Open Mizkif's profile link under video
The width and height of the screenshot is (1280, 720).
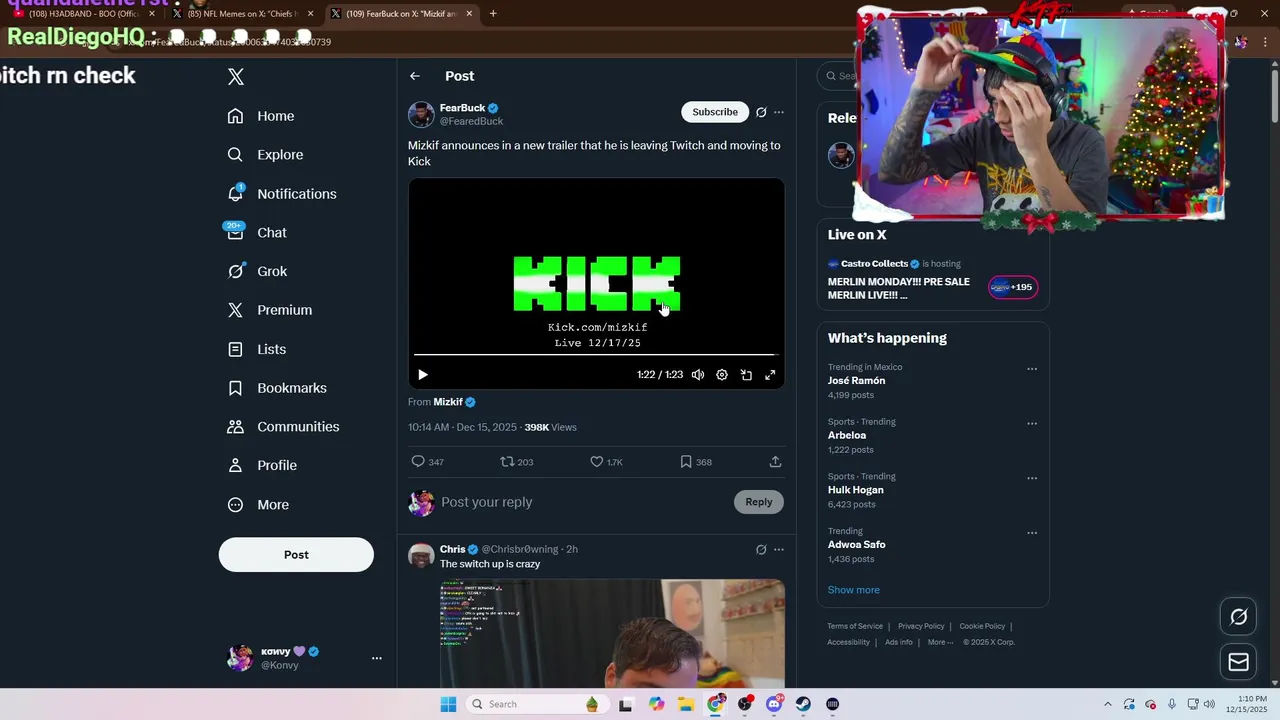click(448, 402)
